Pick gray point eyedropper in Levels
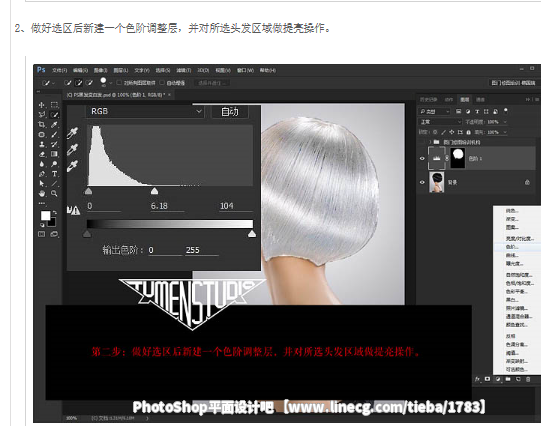541x426 pixels. pyautogui.click(x=72, y=149)
